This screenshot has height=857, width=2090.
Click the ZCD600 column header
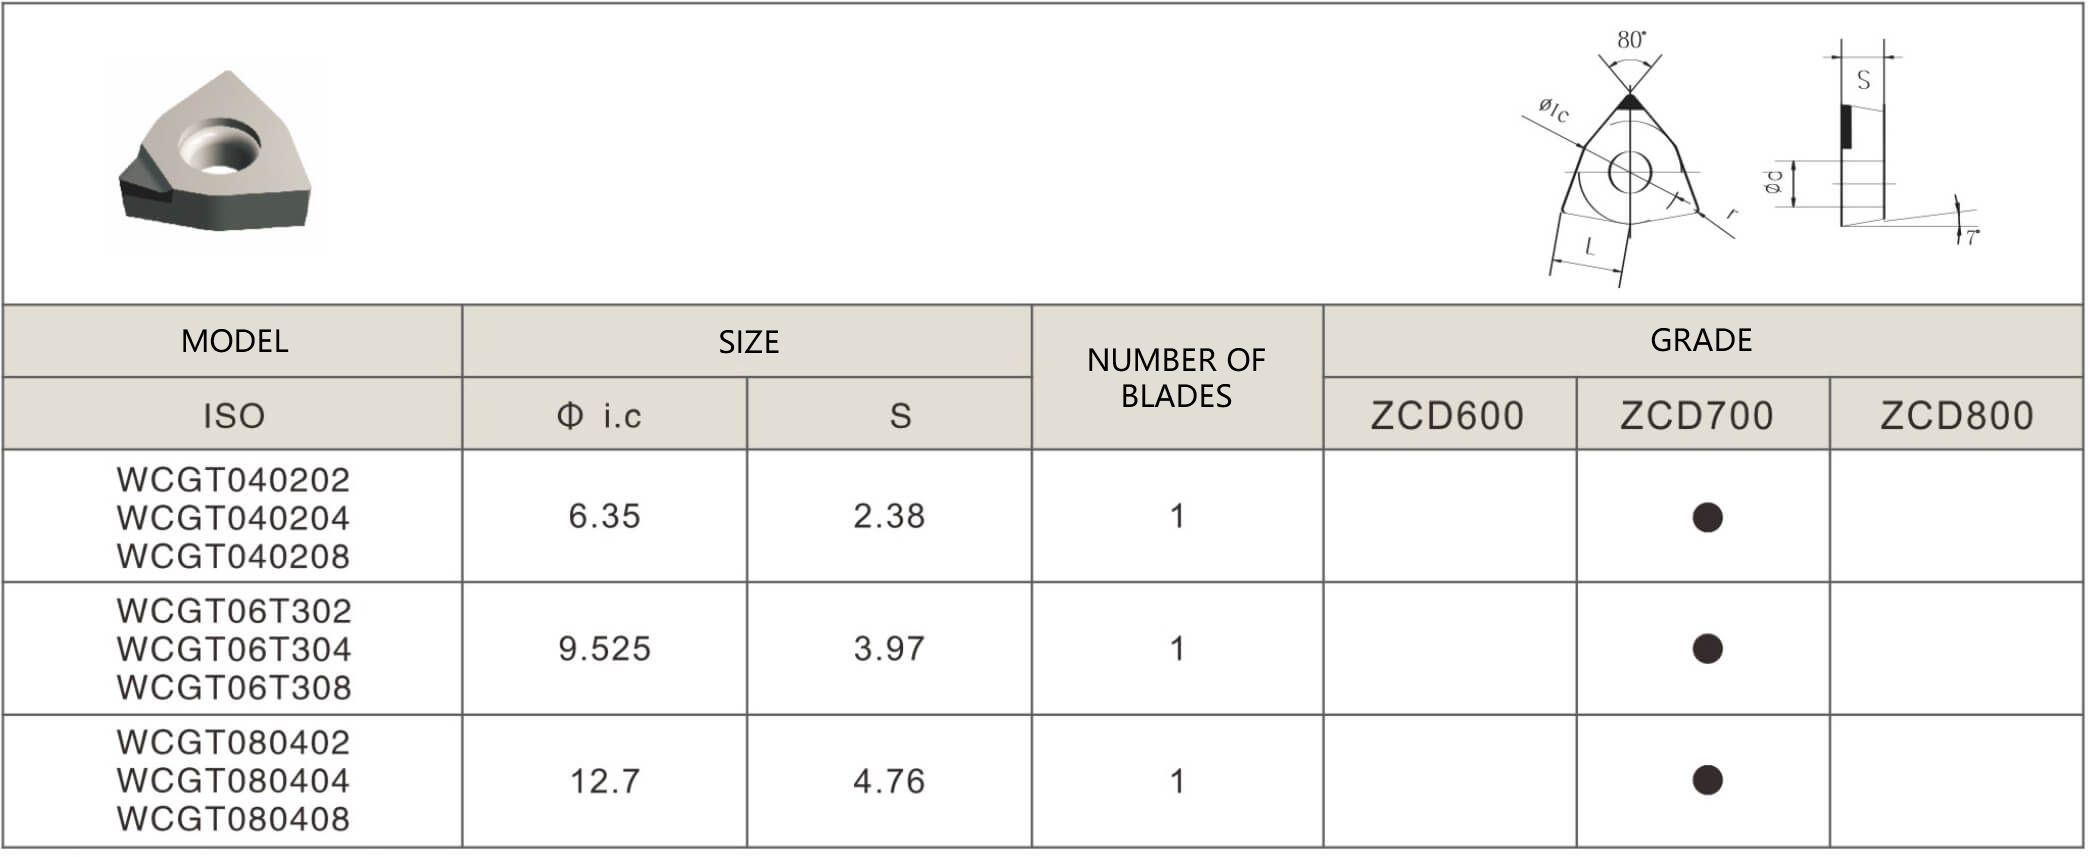tap(1447, 416)
